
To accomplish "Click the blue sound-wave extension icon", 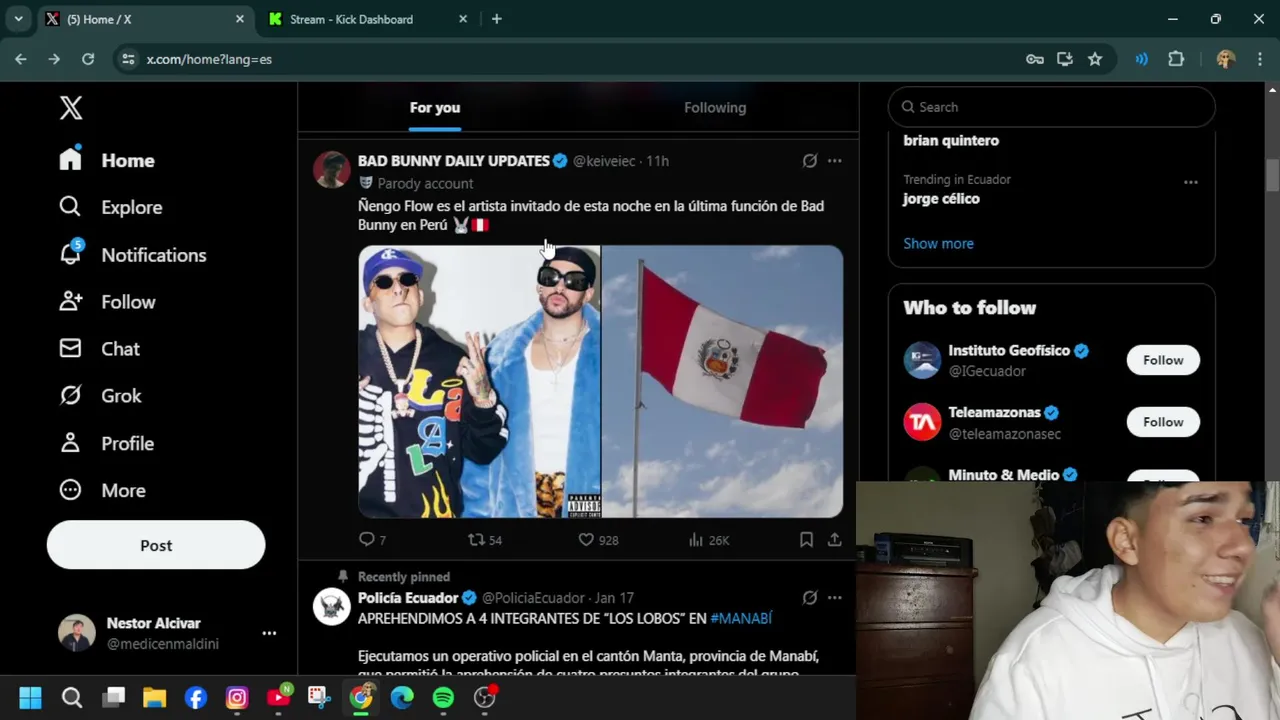I will click(x=1141, y=59).
